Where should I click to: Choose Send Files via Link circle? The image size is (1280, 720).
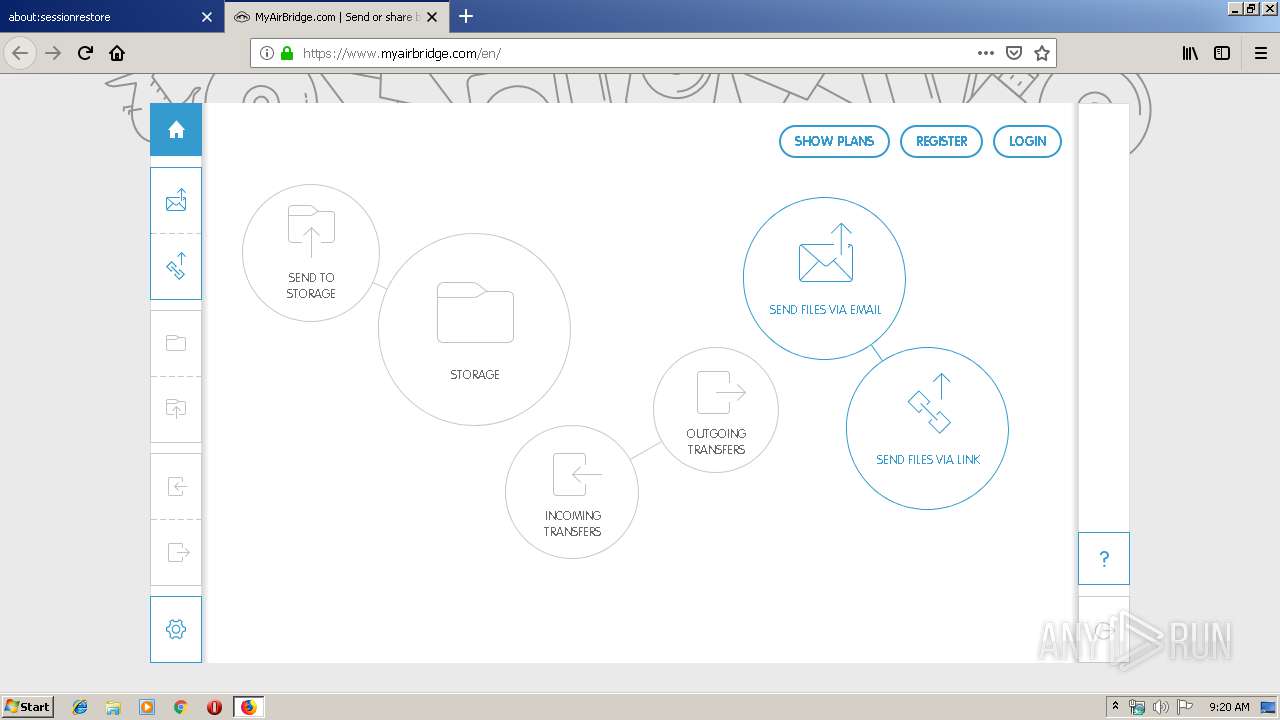point(927,428)
